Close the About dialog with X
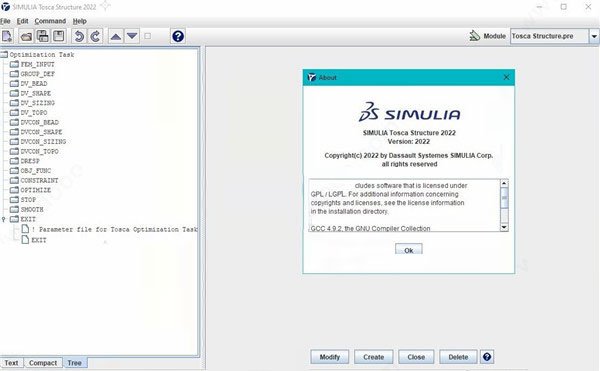The width and height of the screenshot is (600, 371). pyautogui.click(x=506, y=77)
